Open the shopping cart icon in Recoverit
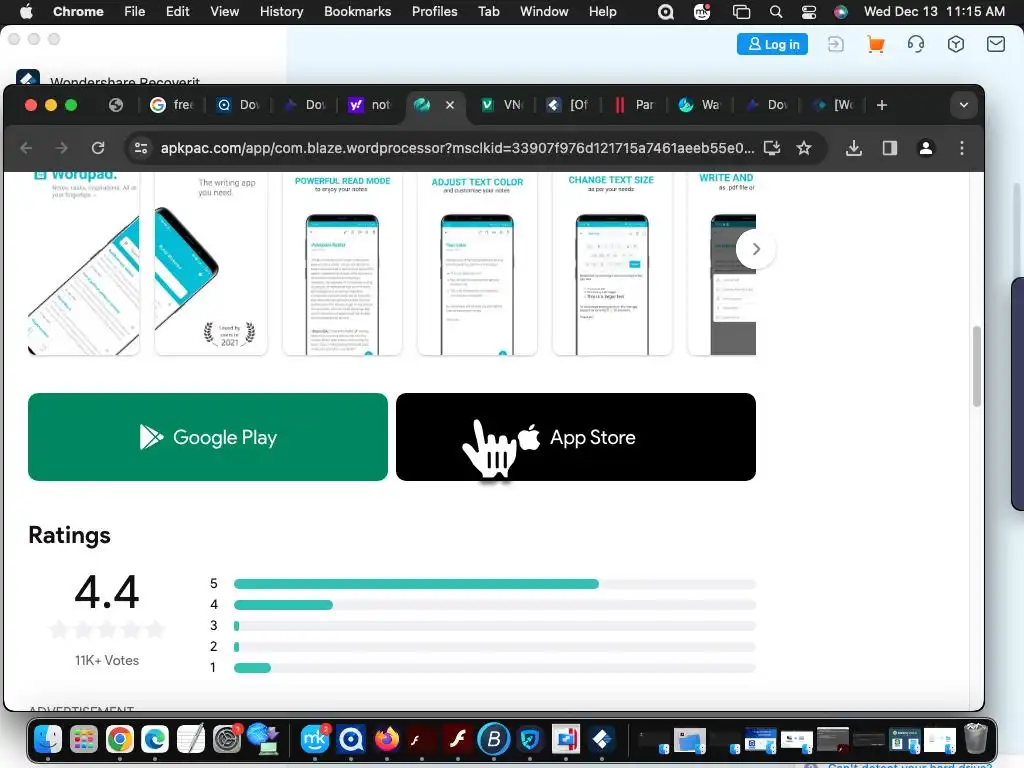 (875, 44)
